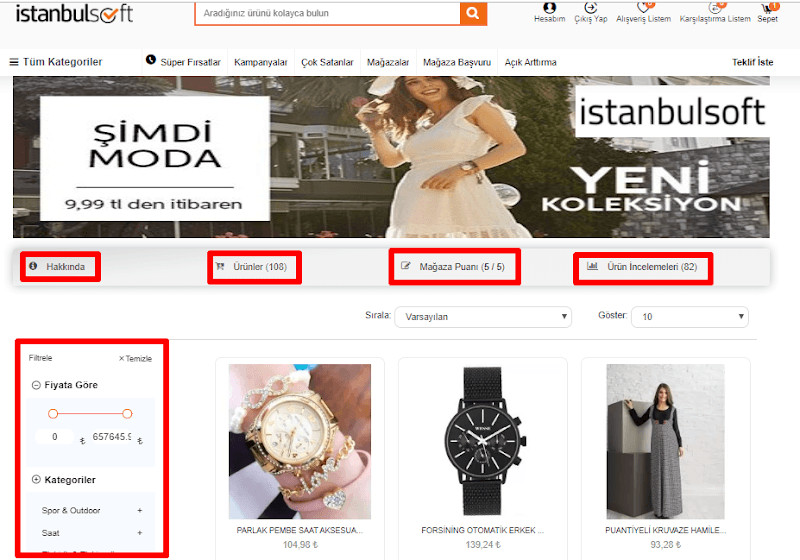
Task: Select the Spor & Outdoor category
Action: (71, 510)
